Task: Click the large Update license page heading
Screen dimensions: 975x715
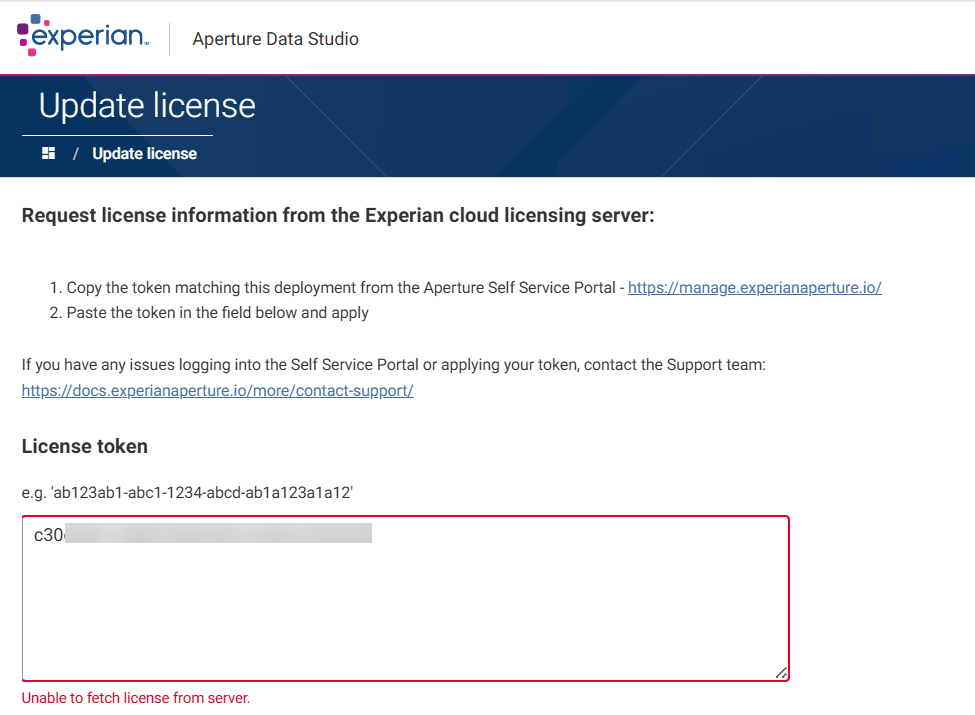Action: tap(147, 106)
